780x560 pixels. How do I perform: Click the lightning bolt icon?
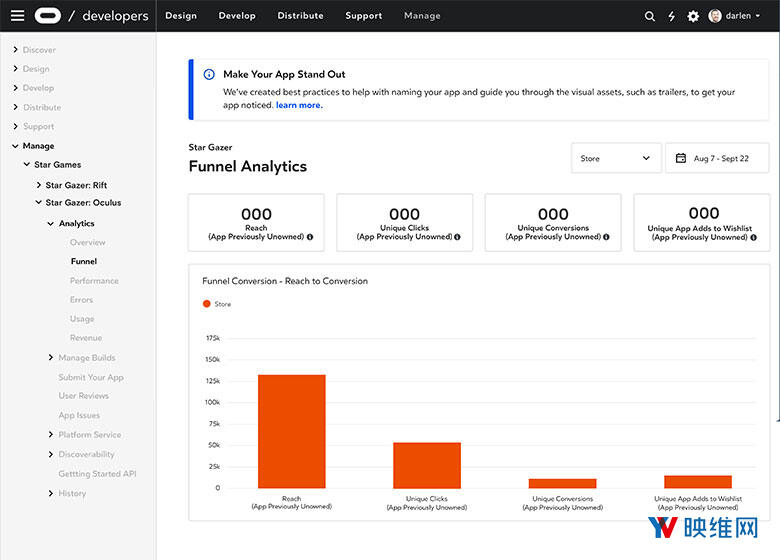[x=671, y=16]
